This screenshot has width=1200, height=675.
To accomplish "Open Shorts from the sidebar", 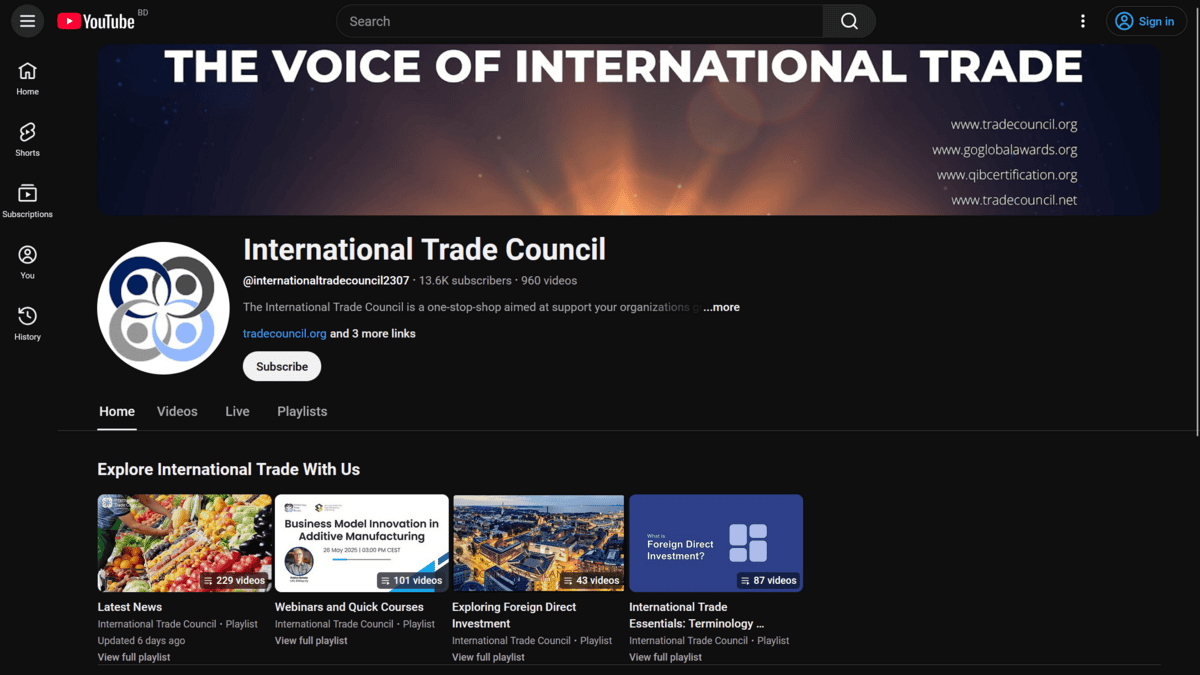I will (x=27, y=140).
